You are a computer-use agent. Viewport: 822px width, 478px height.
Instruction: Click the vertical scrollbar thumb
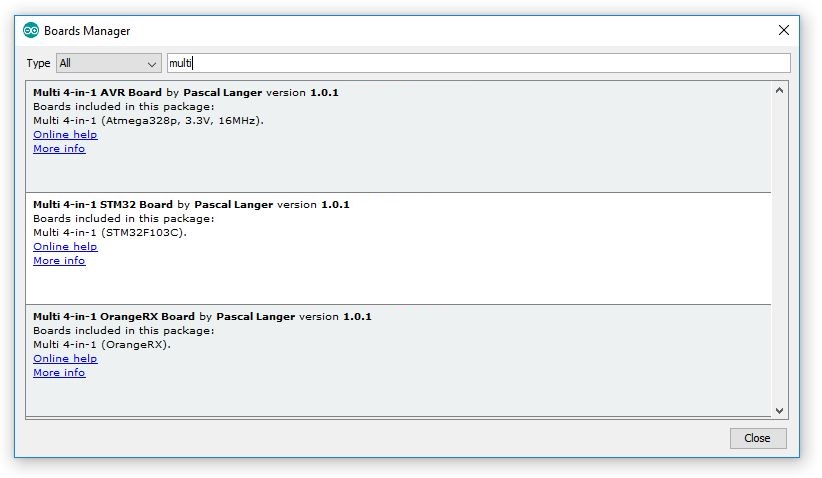click(x=780, y=250)
